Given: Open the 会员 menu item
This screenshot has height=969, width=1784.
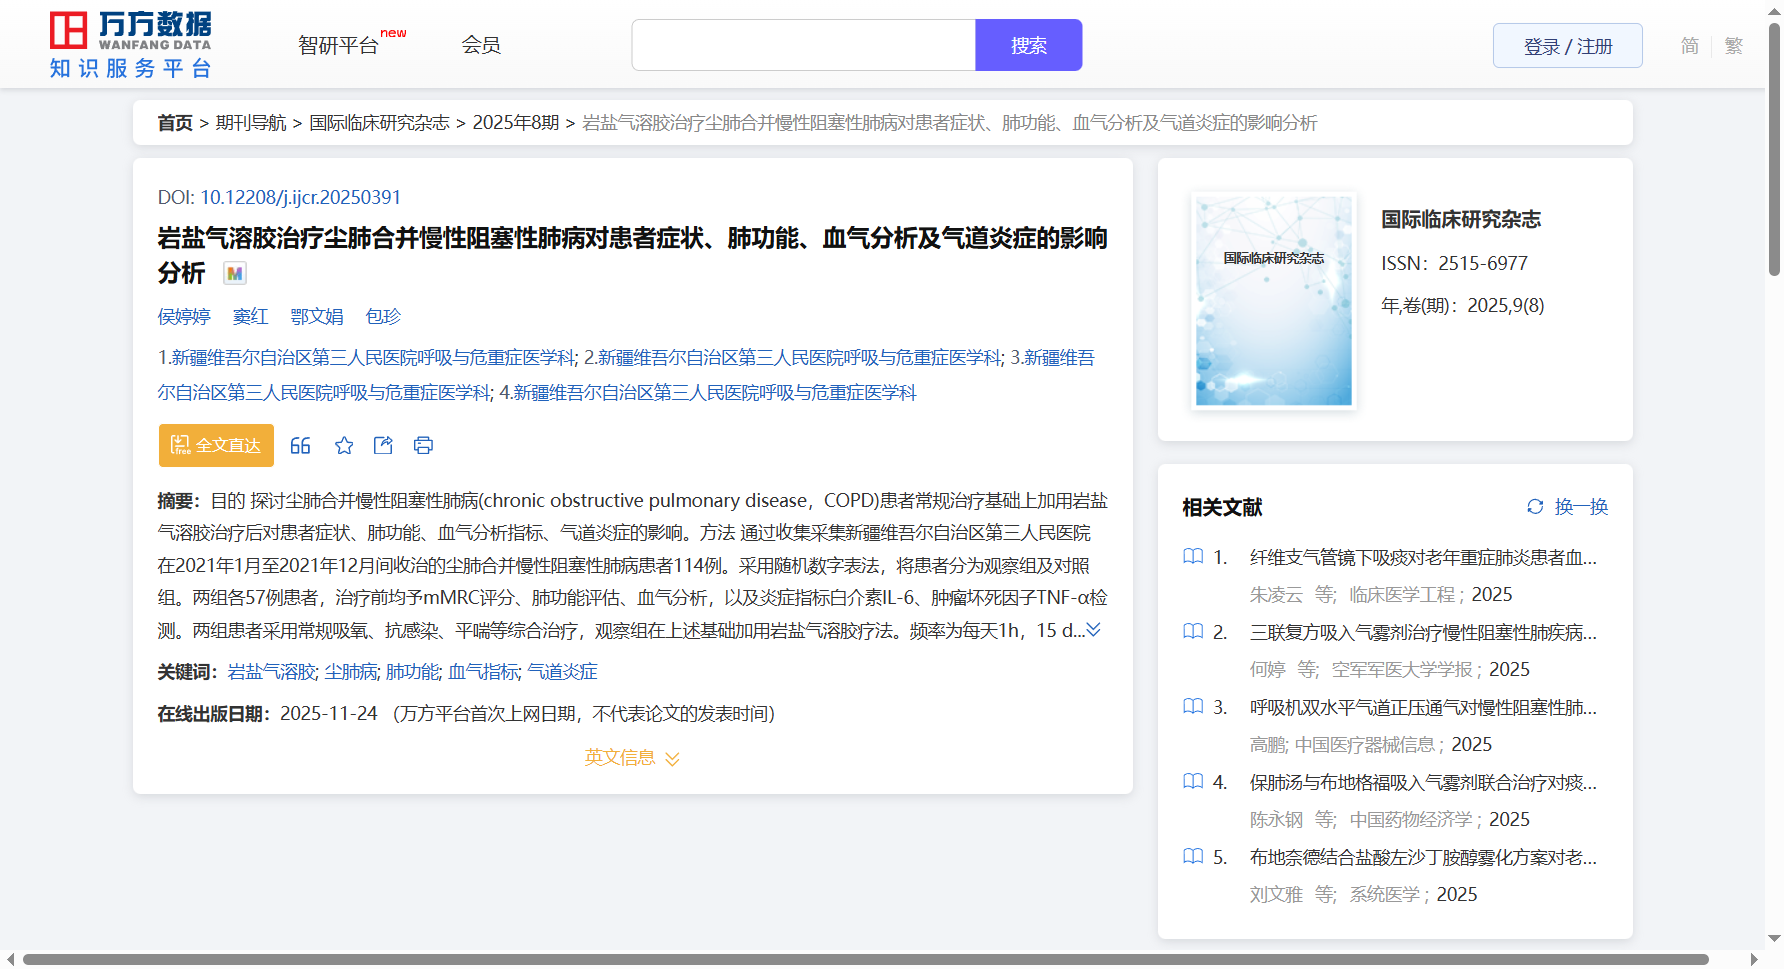Looking at the screenshot, I should point(481,45).
